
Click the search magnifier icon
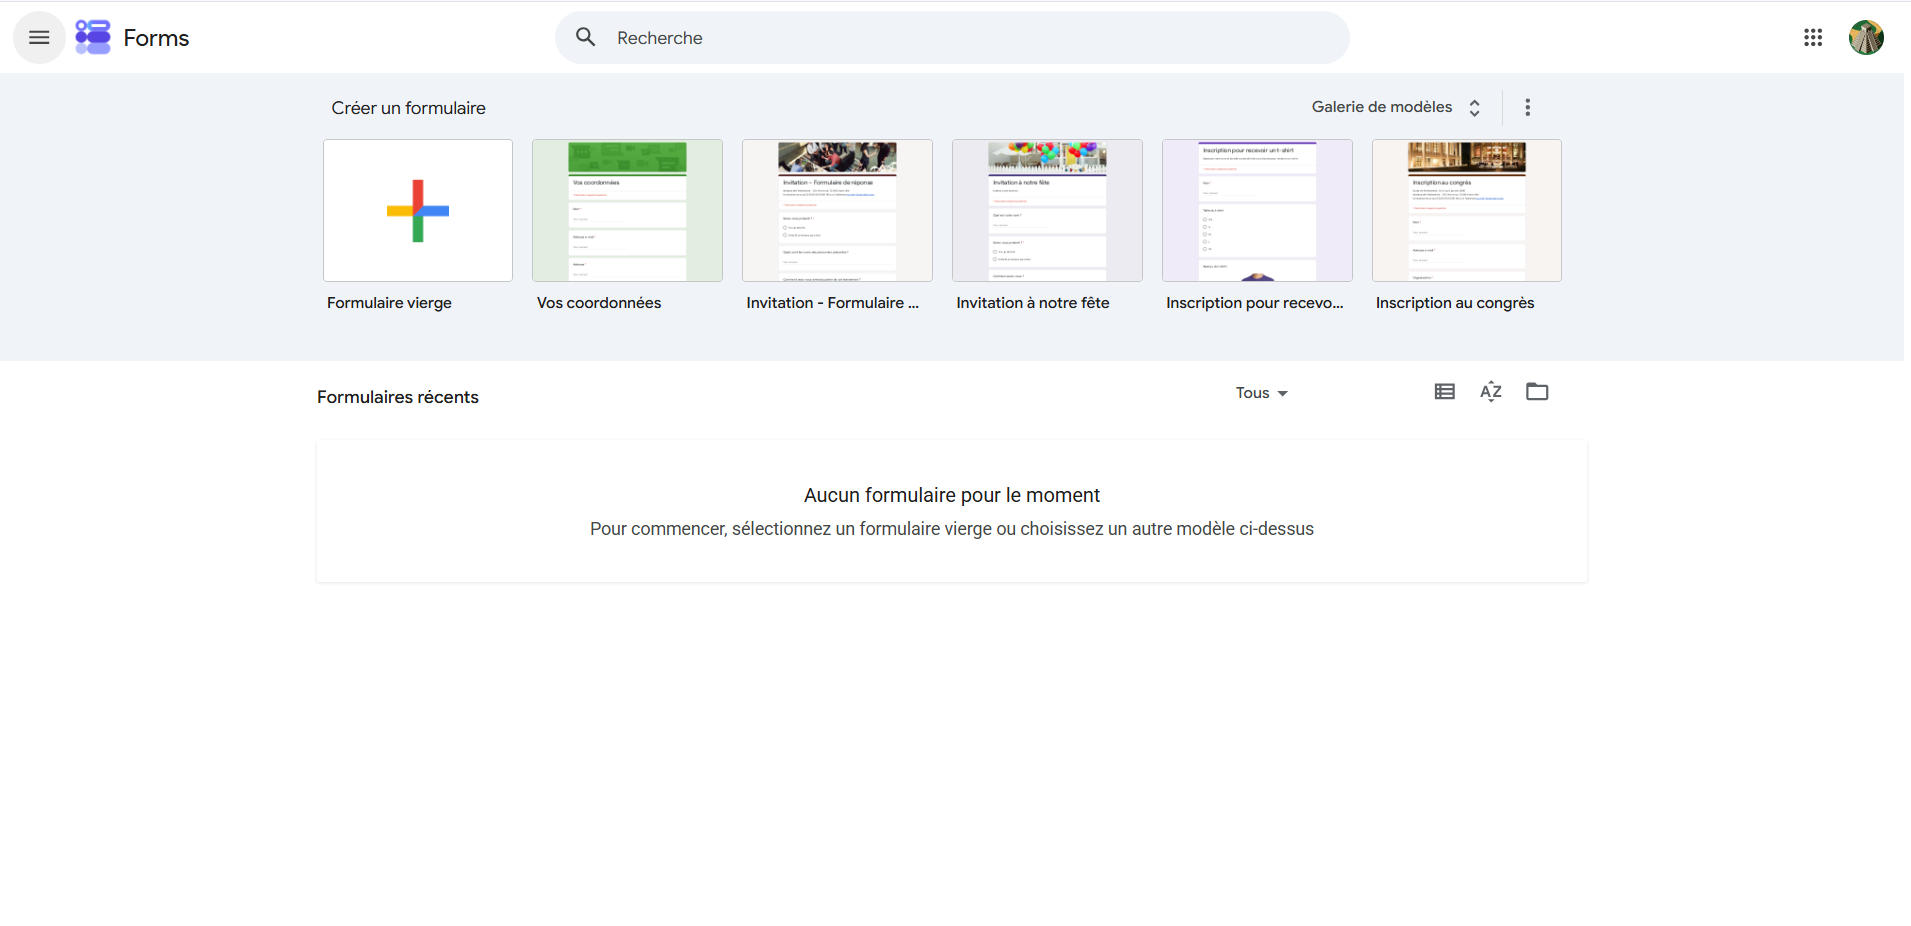click(586, 38)
